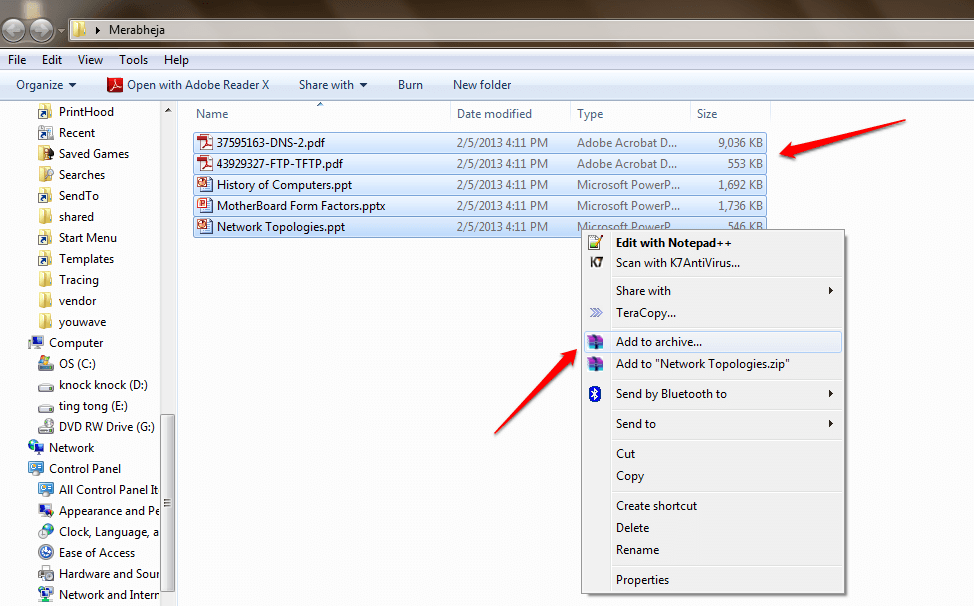Click icon of Network Topologies.ppt
This screenshot has height=606, width=974.
point(204,227)
